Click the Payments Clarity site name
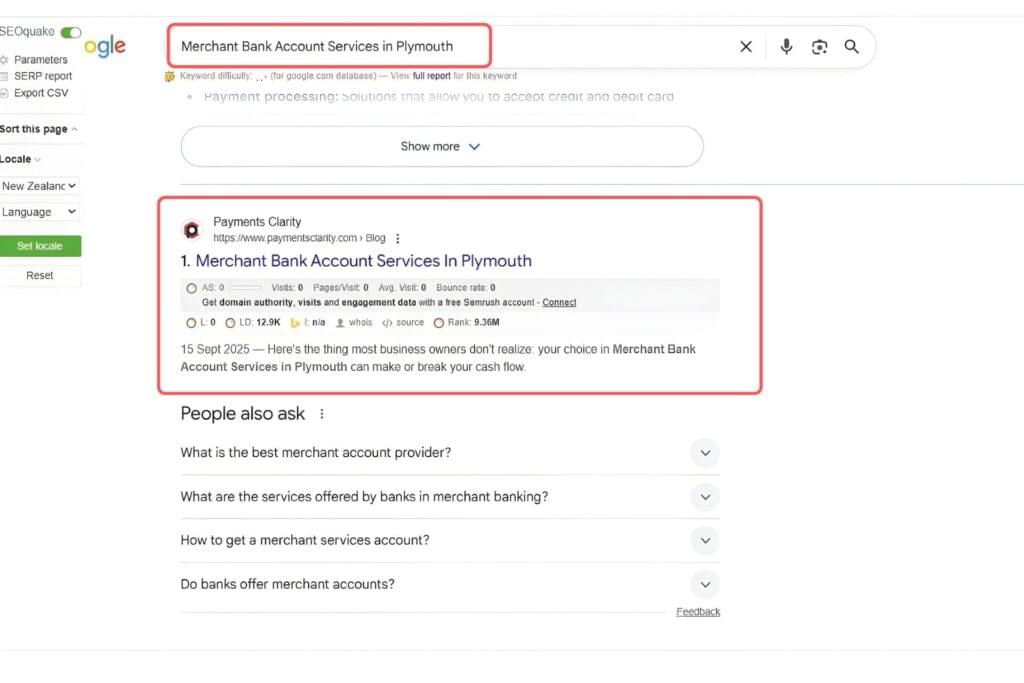 tap(257, 222)
